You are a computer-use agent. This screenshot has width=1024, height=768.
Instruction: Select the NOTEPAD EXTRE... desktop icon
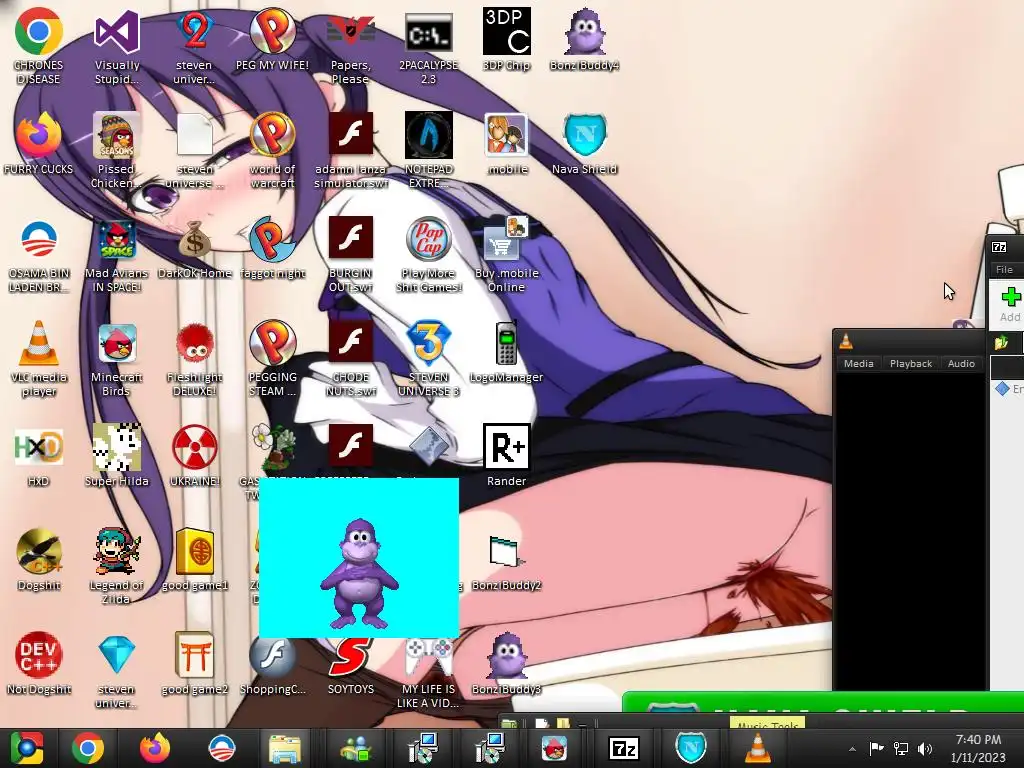click(x=428, y=135)
